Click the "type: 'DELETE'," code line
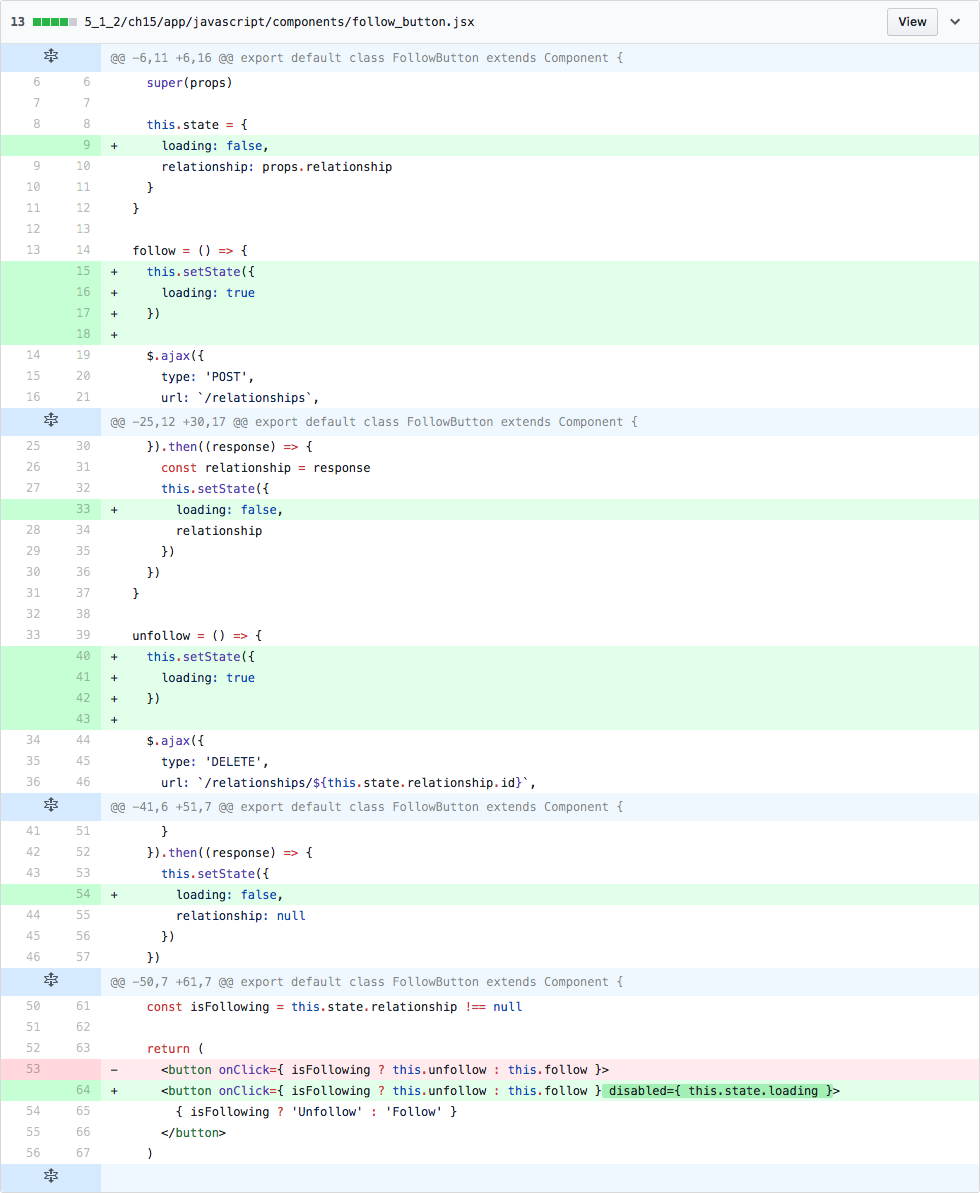 click(x=215, y=762)
